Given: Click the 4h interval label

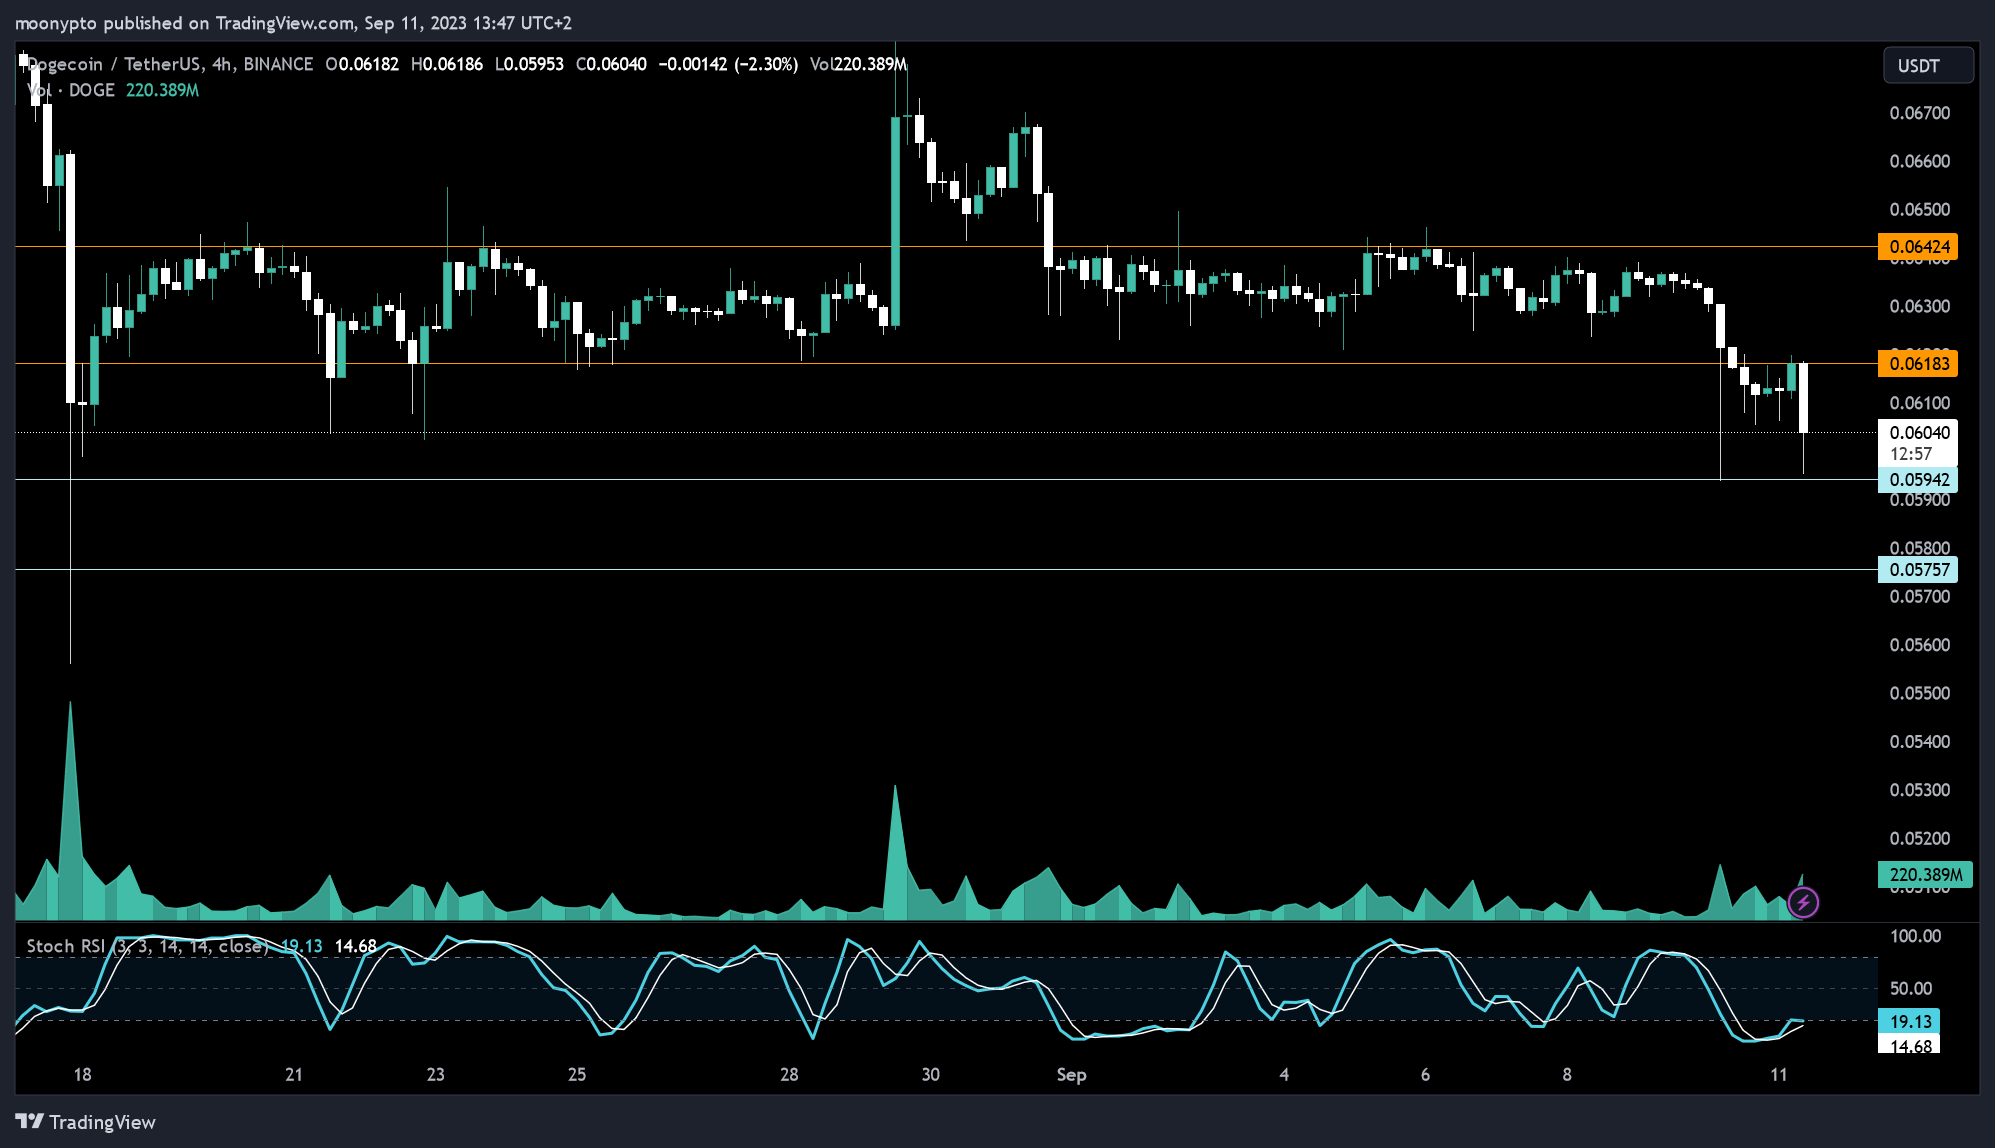Looking at the screenshot, I should tap(222, 64).
